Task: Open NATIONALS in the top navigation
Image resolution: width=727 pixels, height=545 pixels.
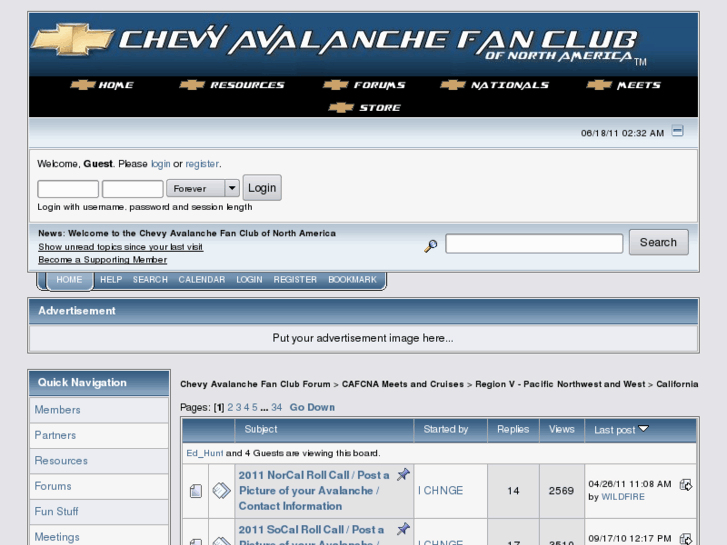Action: [510, 85]
